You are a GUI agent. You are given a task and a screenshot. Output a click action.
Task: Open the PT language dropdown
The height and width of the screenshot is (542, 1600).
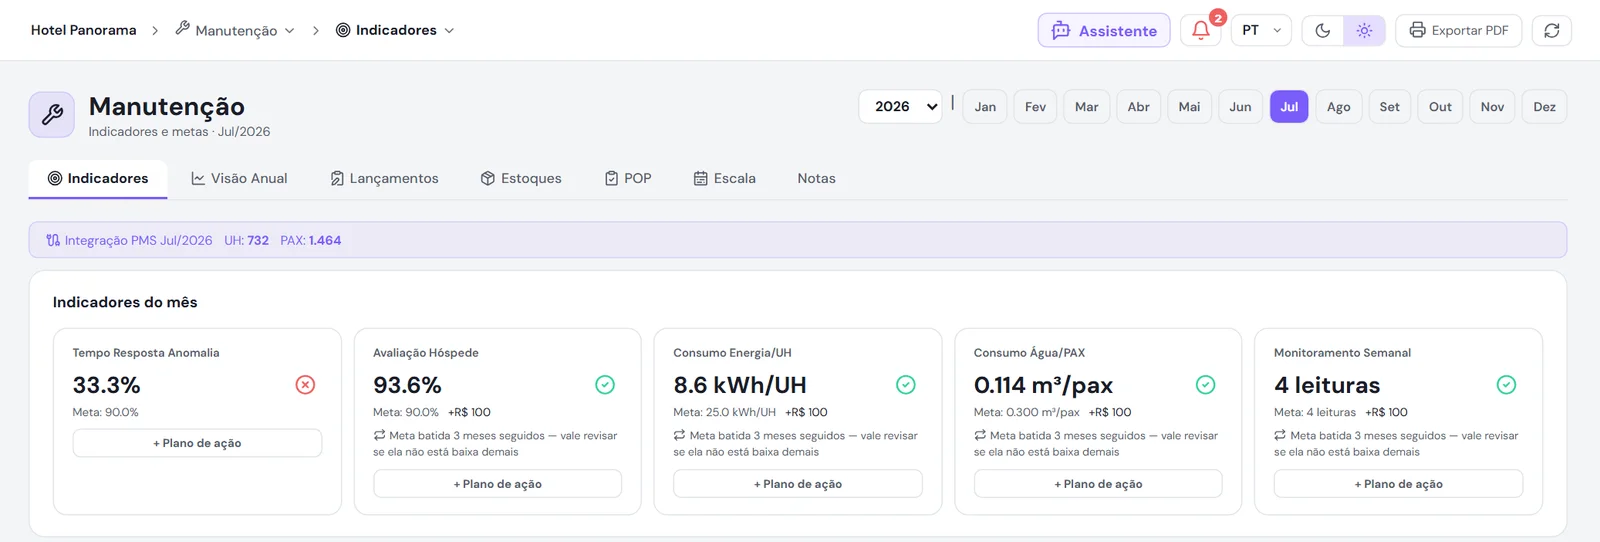pos(1261,30)
